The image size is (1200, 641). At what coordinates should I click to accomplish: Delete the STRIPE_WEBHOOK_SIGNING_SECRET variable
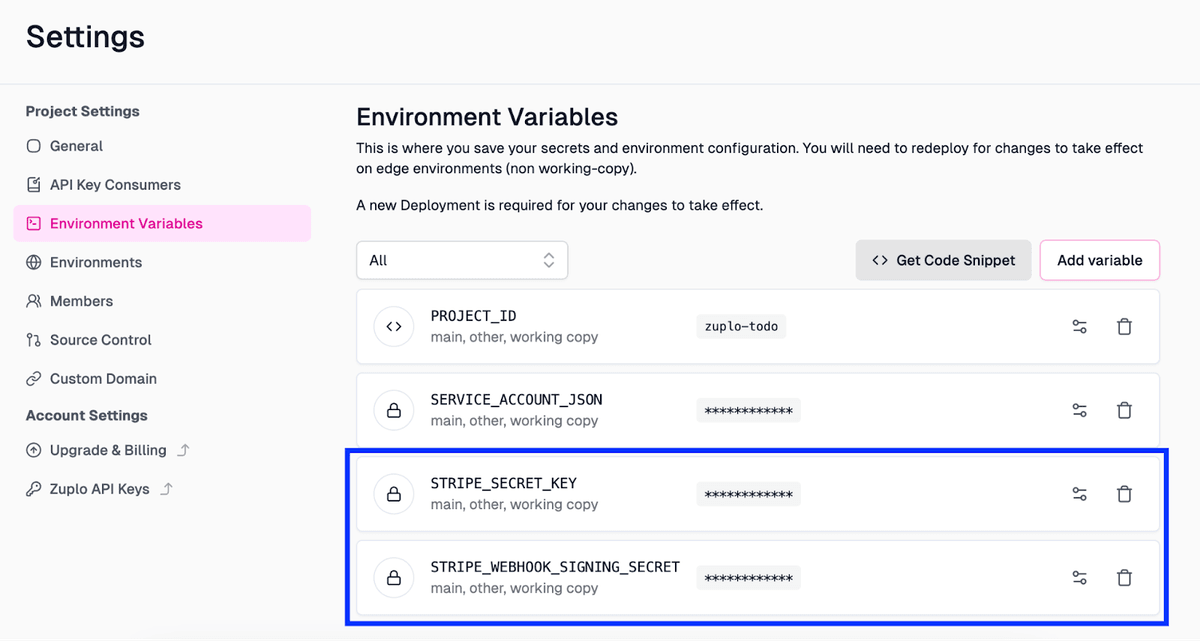tap(1124, 577)
